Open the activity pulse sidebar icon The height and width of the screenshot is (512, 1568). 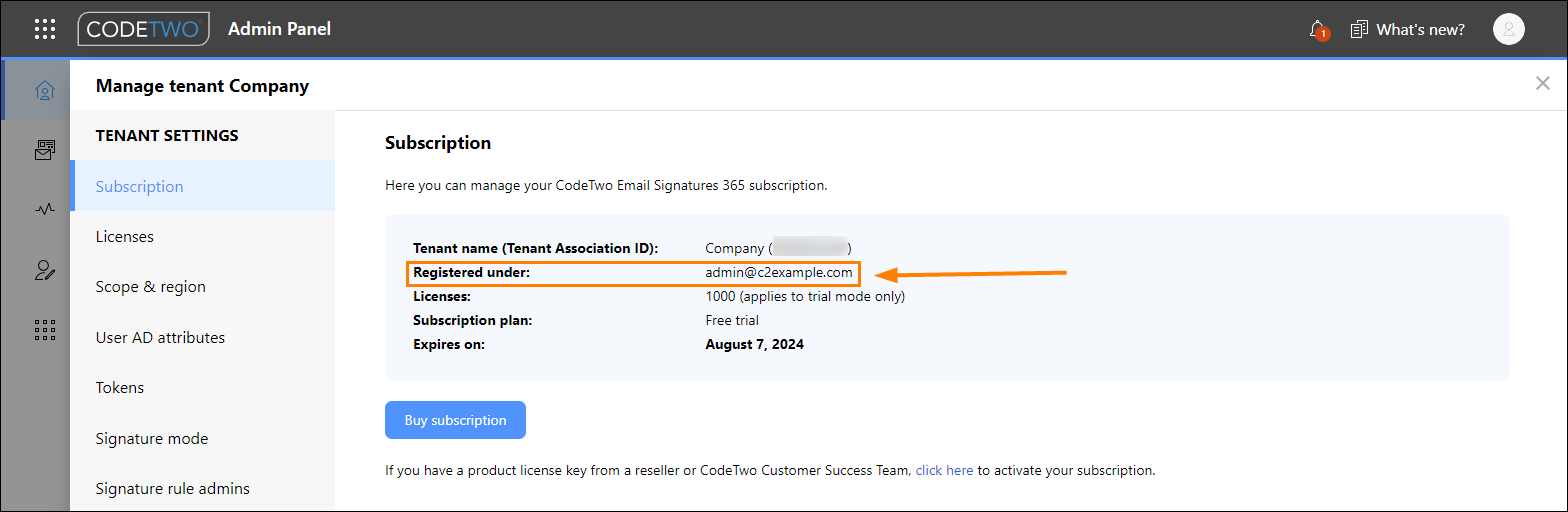point(44,210)
